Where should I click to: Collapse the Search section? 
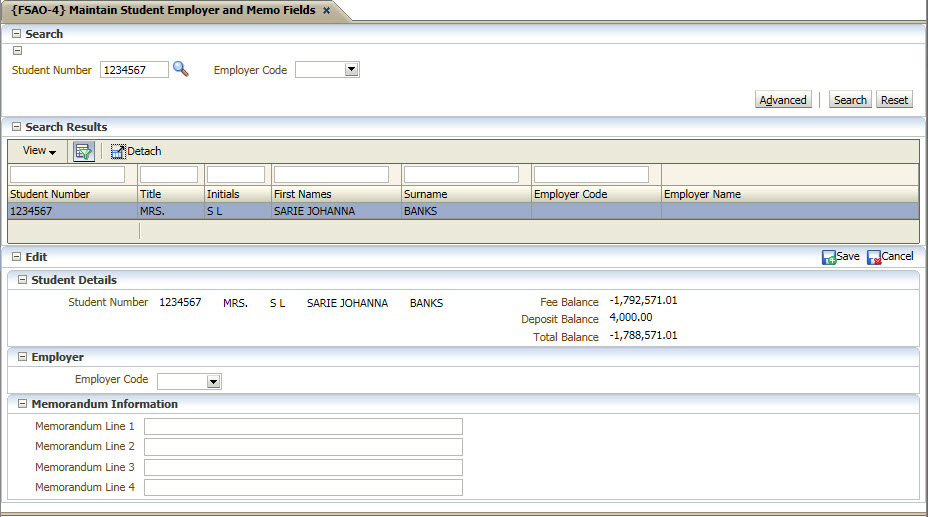pyautogui.click(x=16, y=34)
